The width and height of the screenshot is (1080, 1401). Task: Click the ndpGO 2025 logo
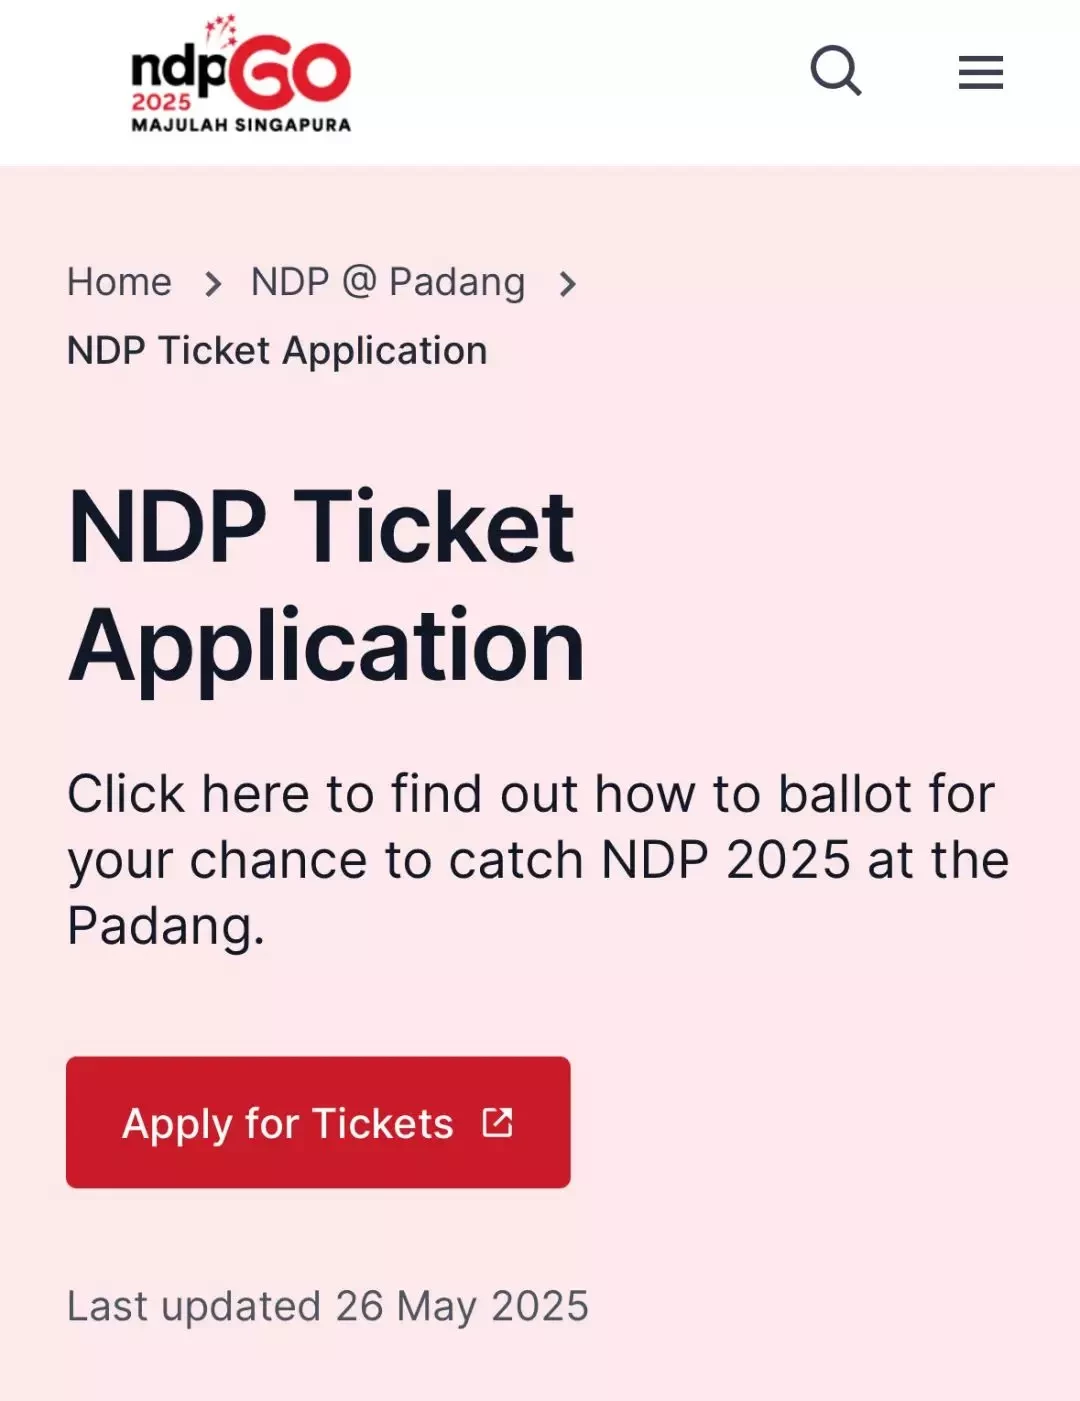tap(241, 74)
